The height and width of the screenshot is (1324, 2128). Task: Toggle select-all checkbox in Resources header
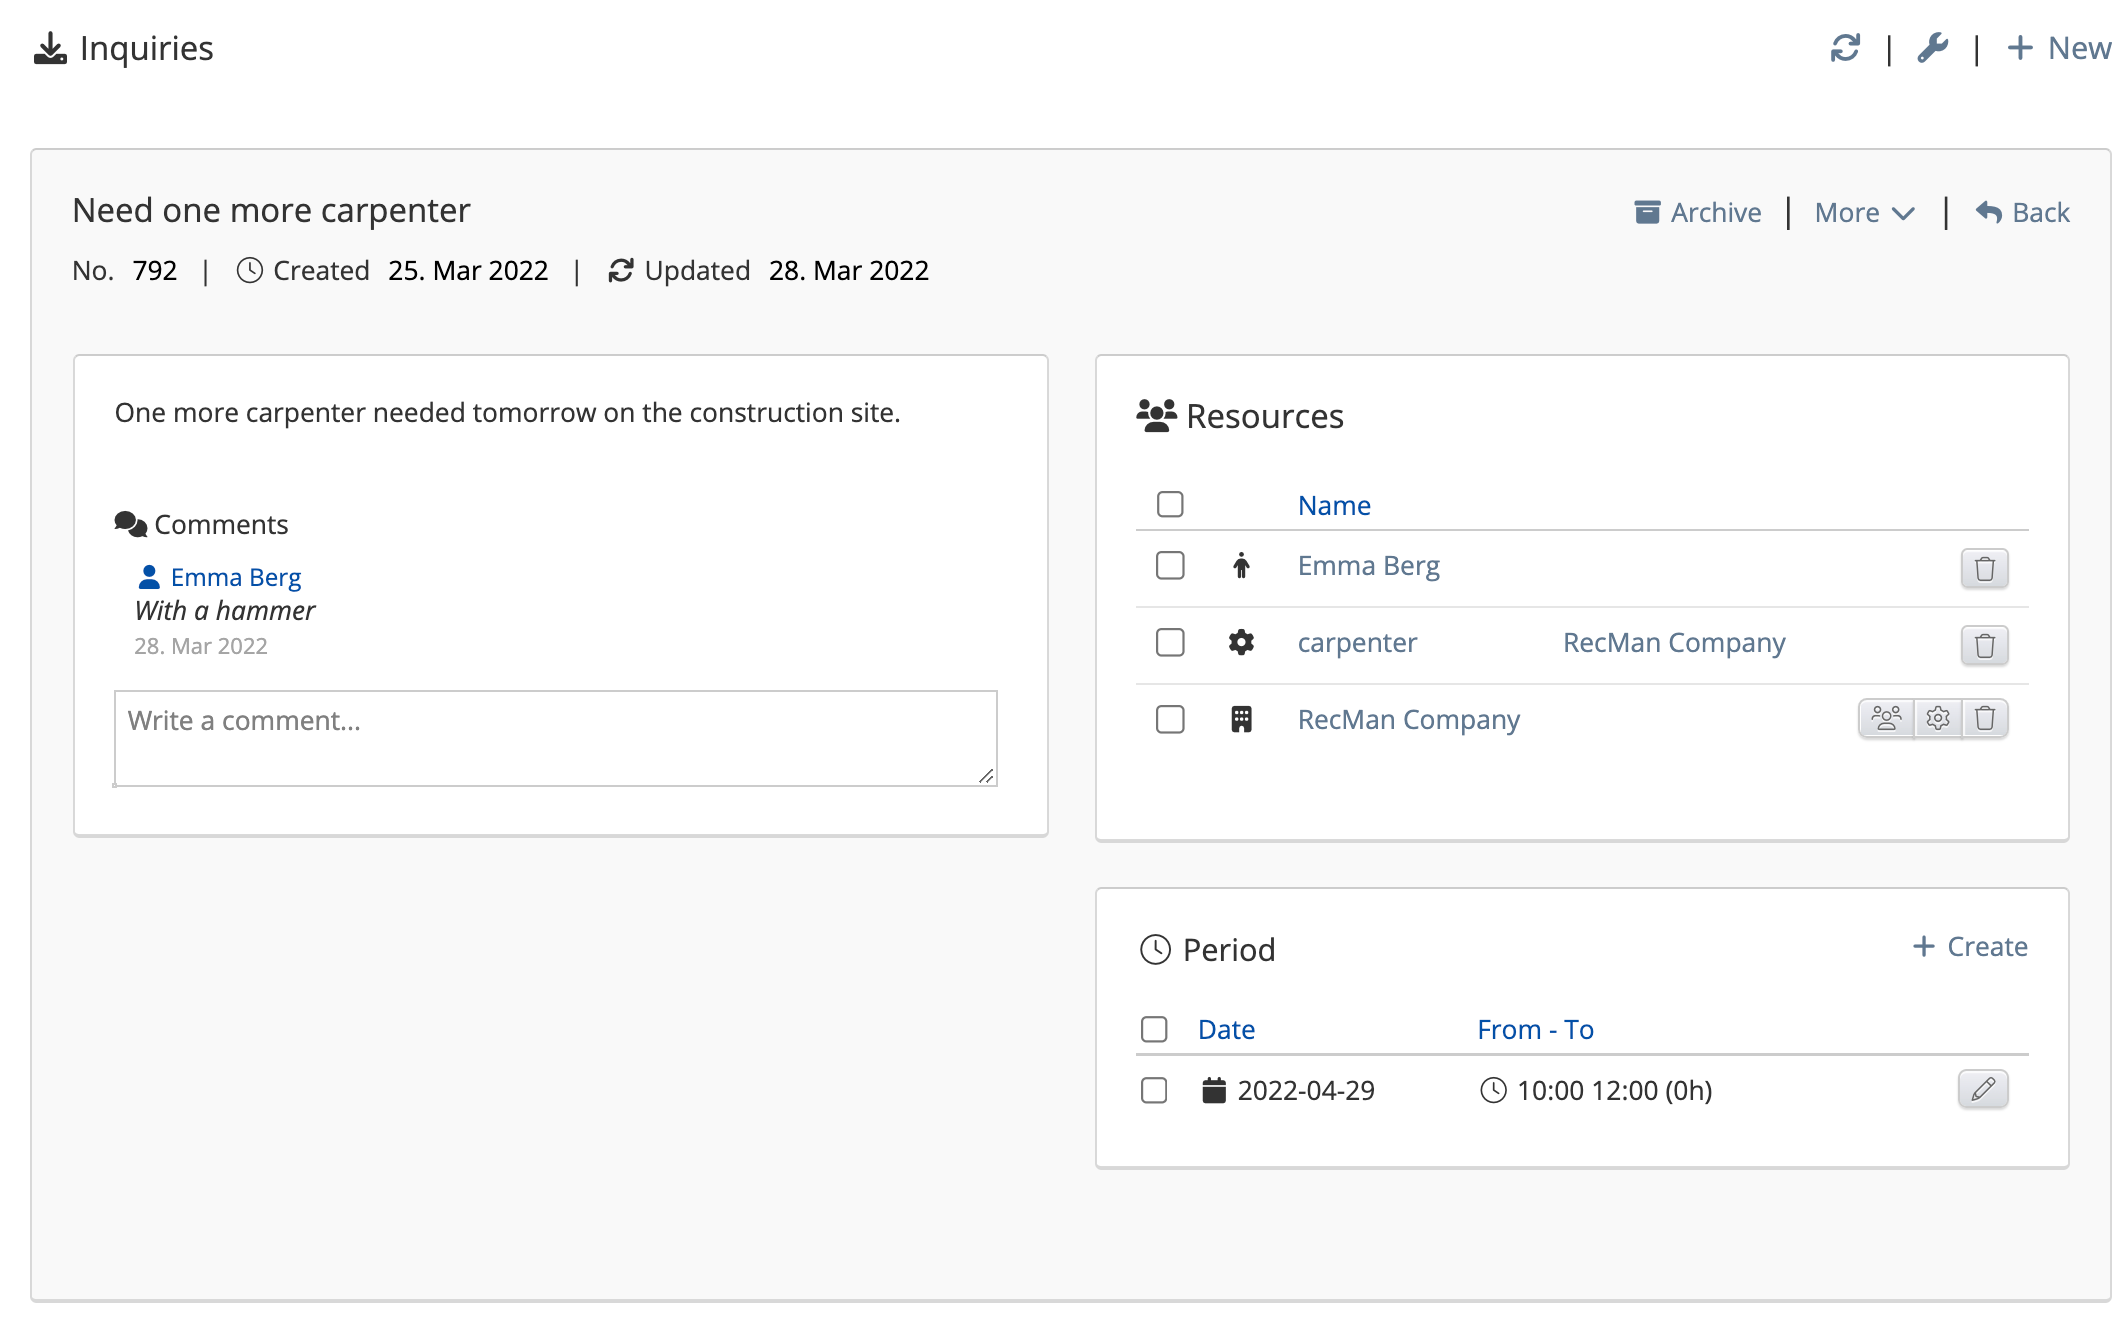[1169, 504]
